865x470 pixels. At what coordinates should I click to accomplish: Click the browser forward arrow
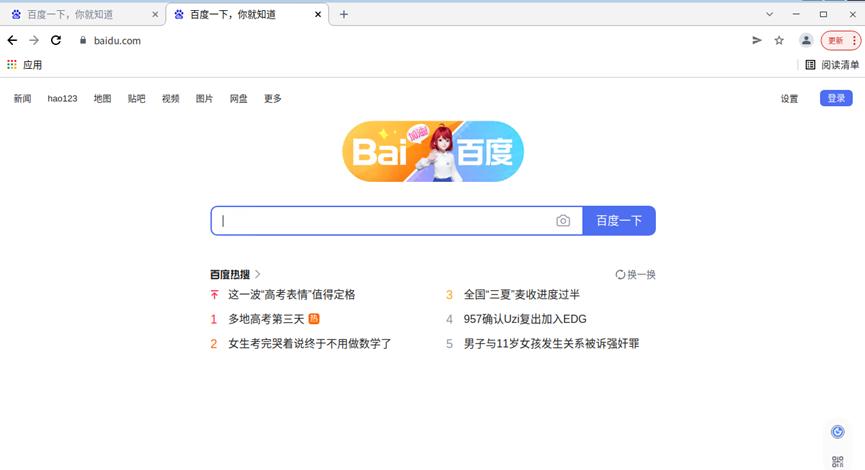tap(34, 40)
